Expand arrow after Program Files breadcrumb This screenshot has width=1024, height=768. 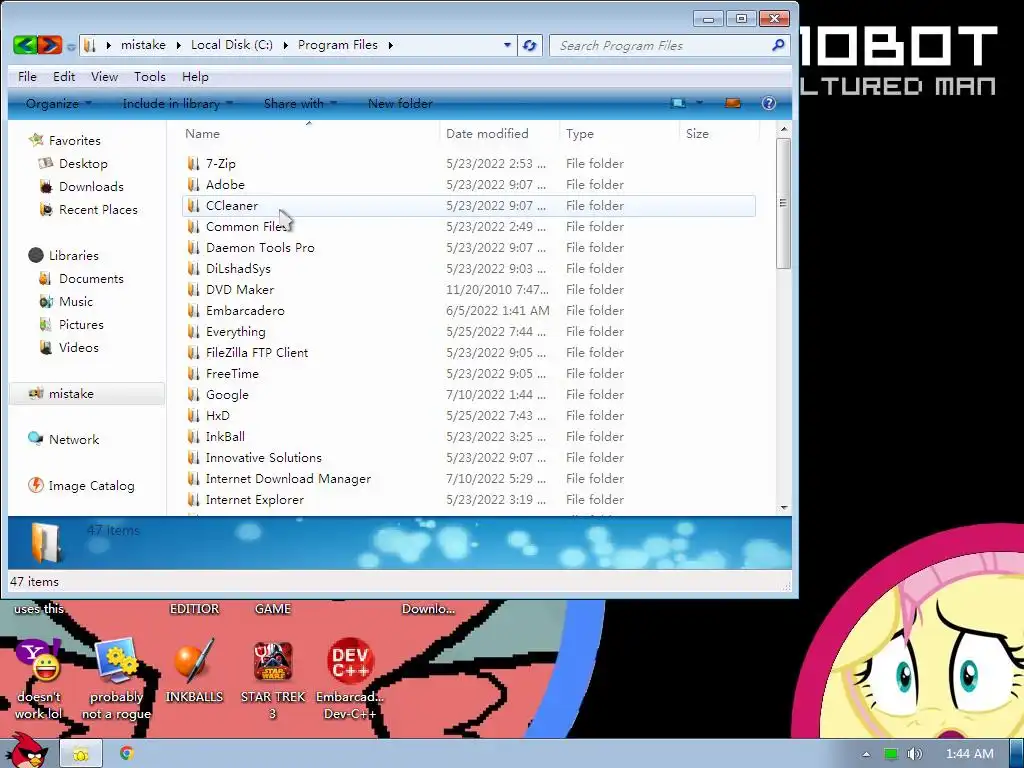tap(390, 46)
